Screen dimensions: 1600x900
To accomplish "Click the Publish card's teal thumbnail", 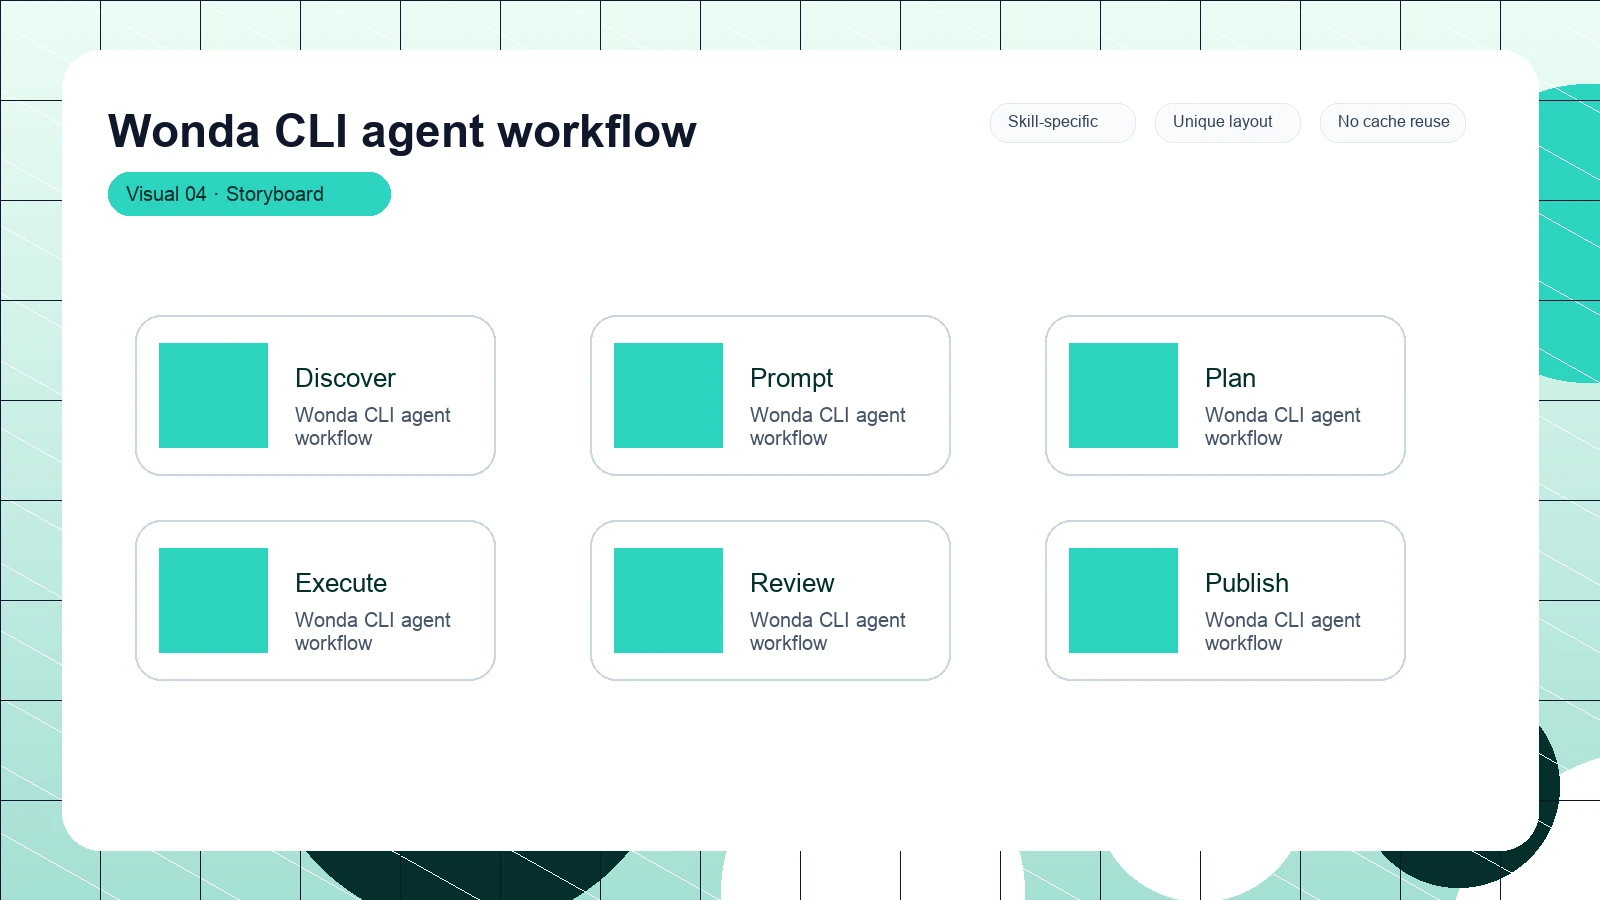I will 1123,600.
